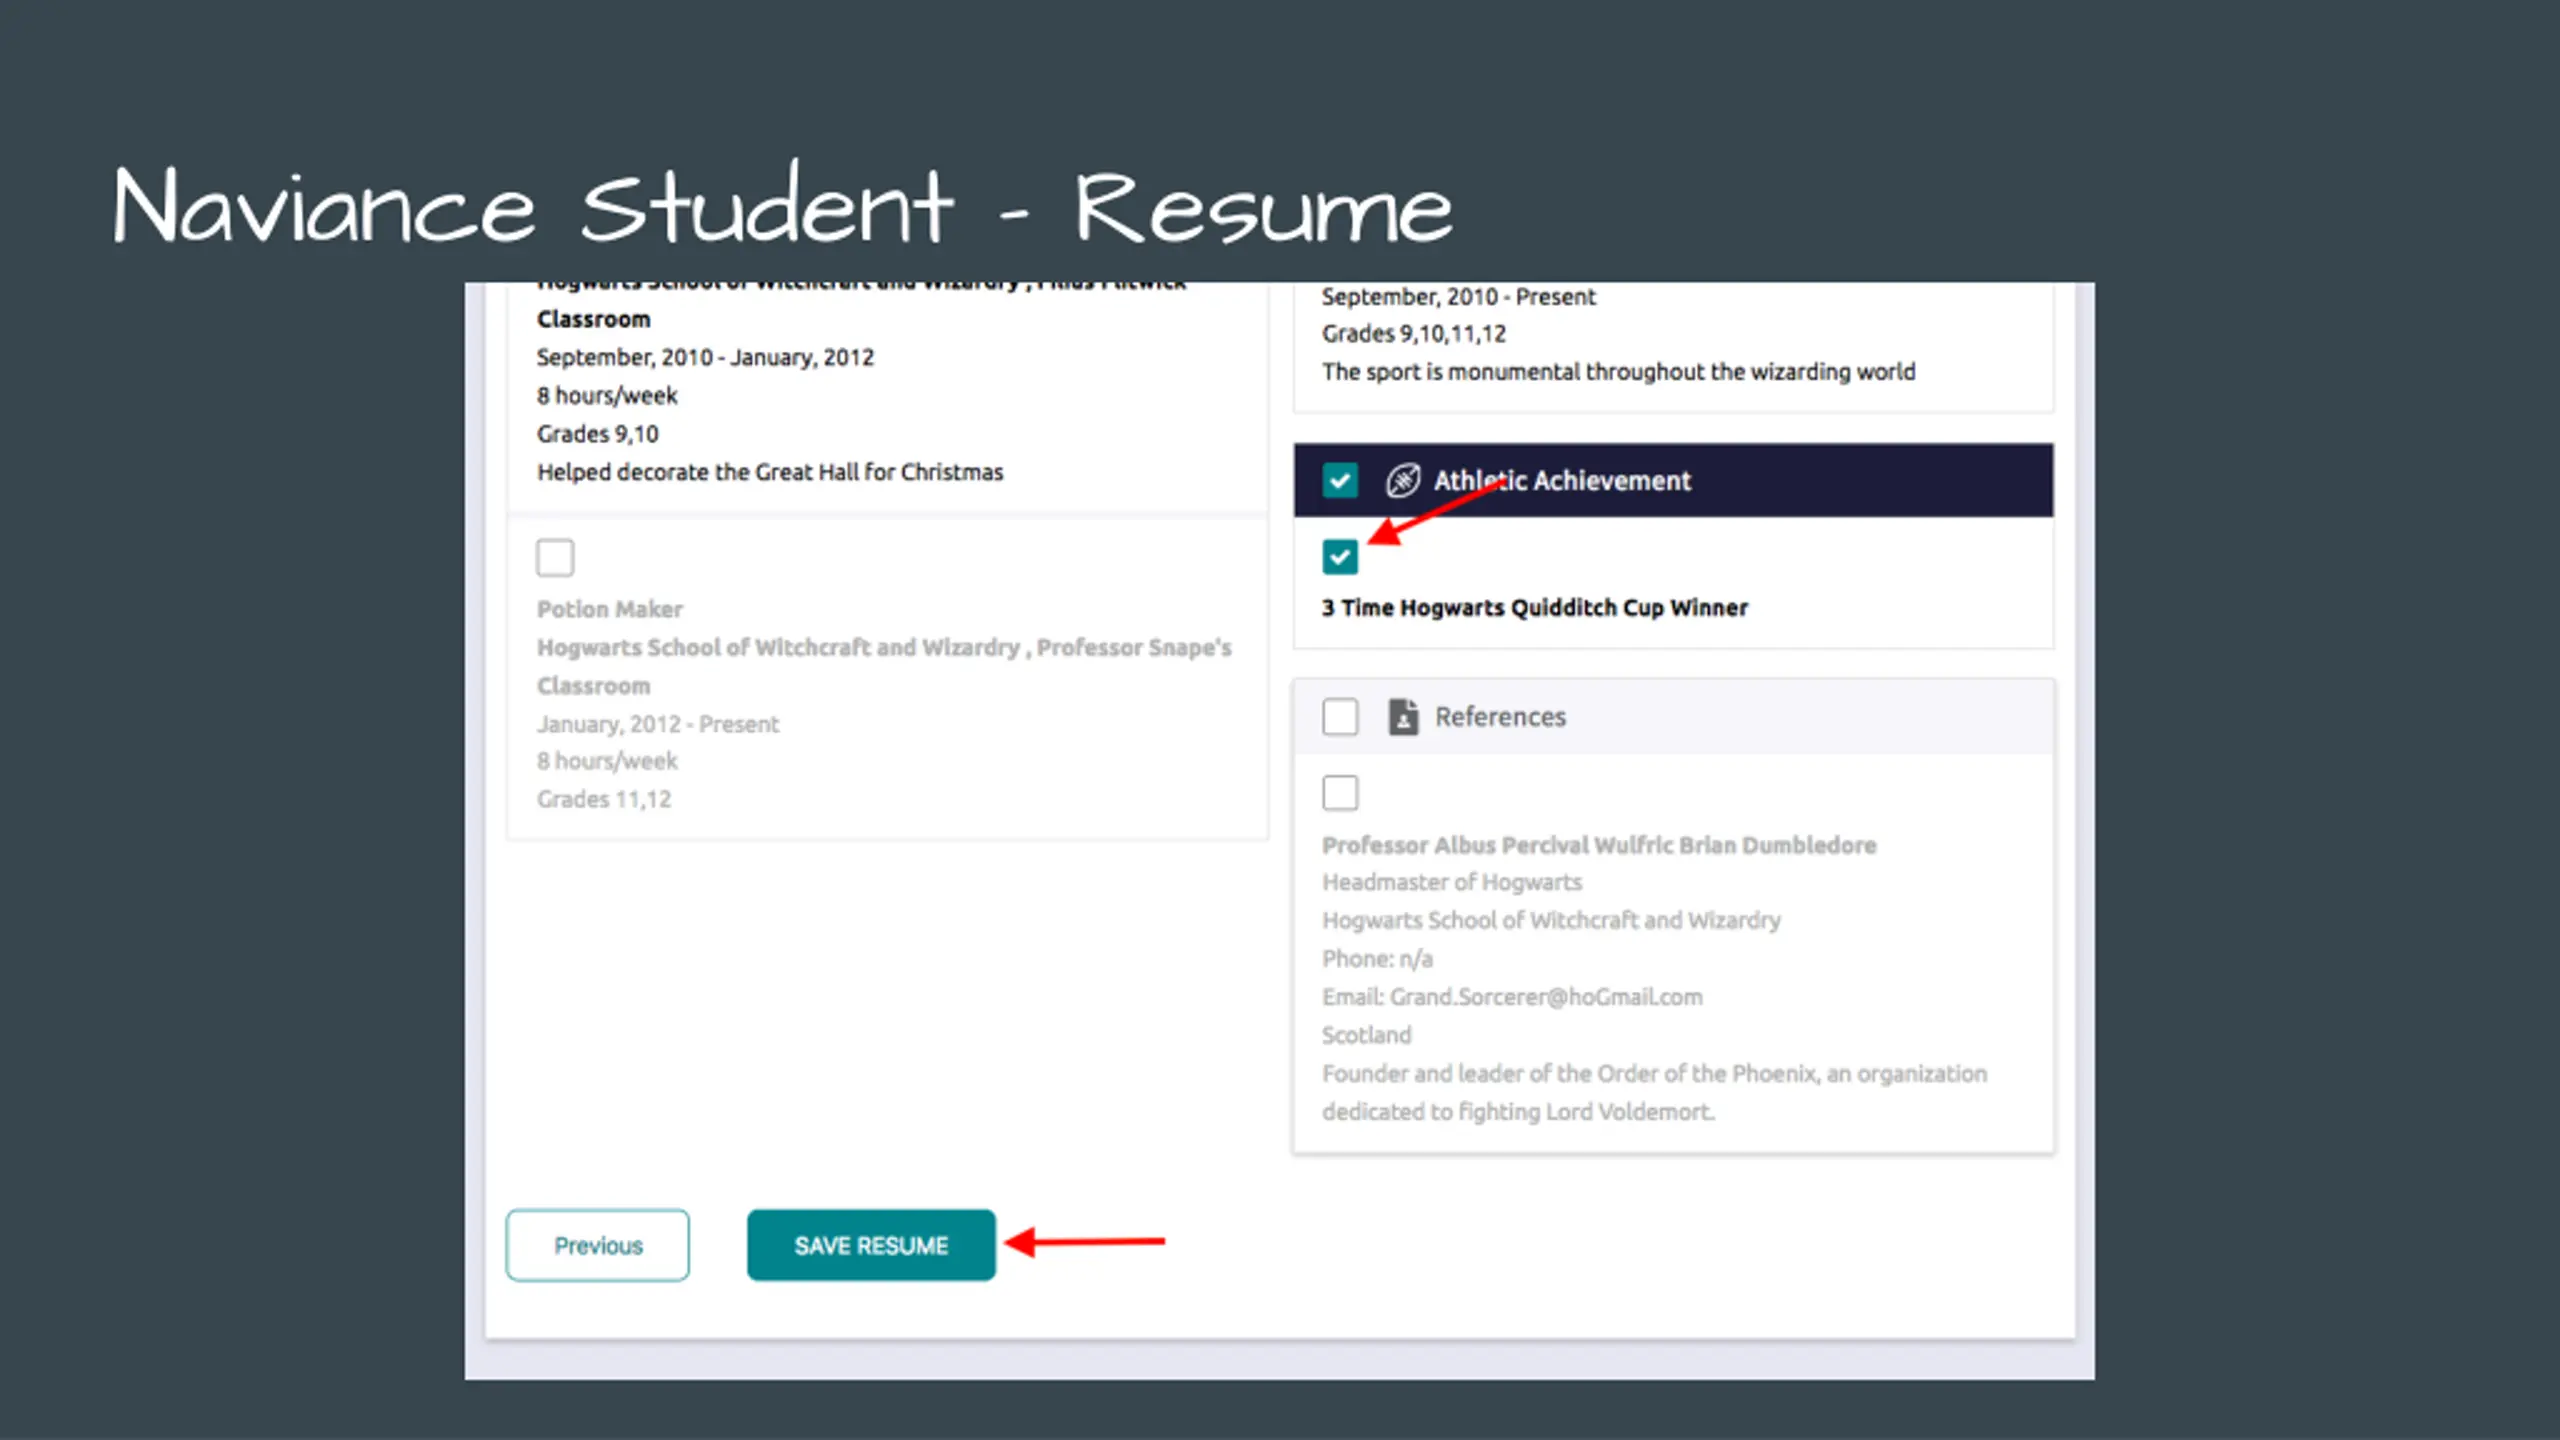The height and width of the screenshot is (1440, 2560).
Task: Check the Professor Dumbledore reference checkbox
Action: coord(1340,793)
